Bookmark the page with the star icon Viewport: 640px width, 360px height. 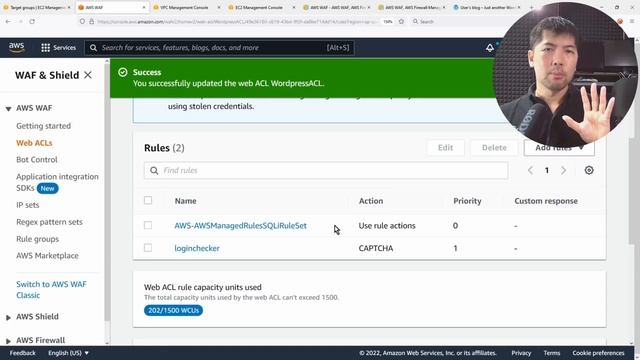pyautogui.click(x=401, y=21)
